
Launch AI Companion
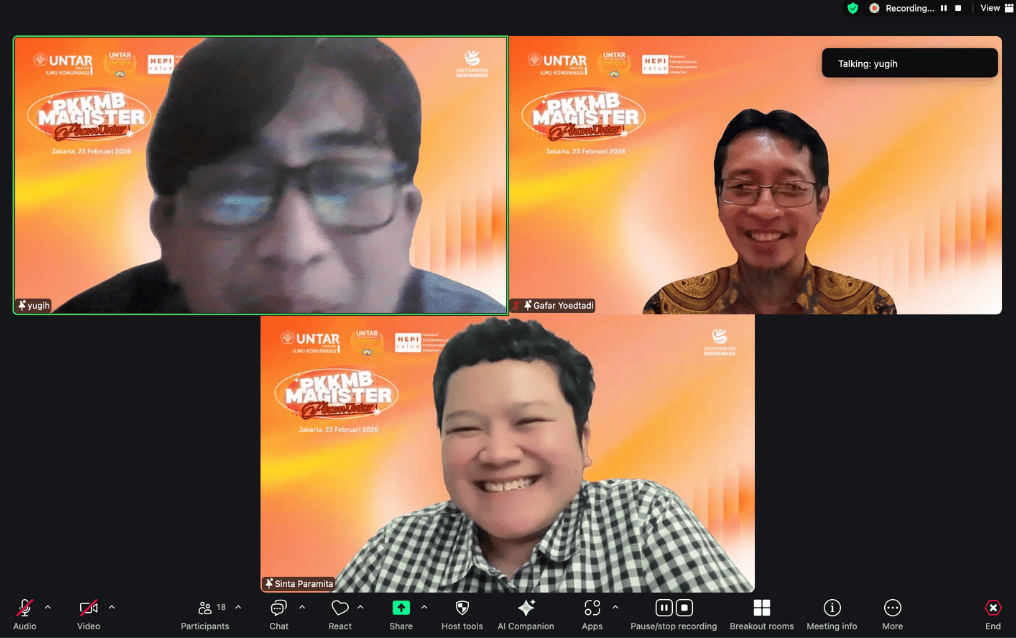pyautogui.click(x=526, y=608)
